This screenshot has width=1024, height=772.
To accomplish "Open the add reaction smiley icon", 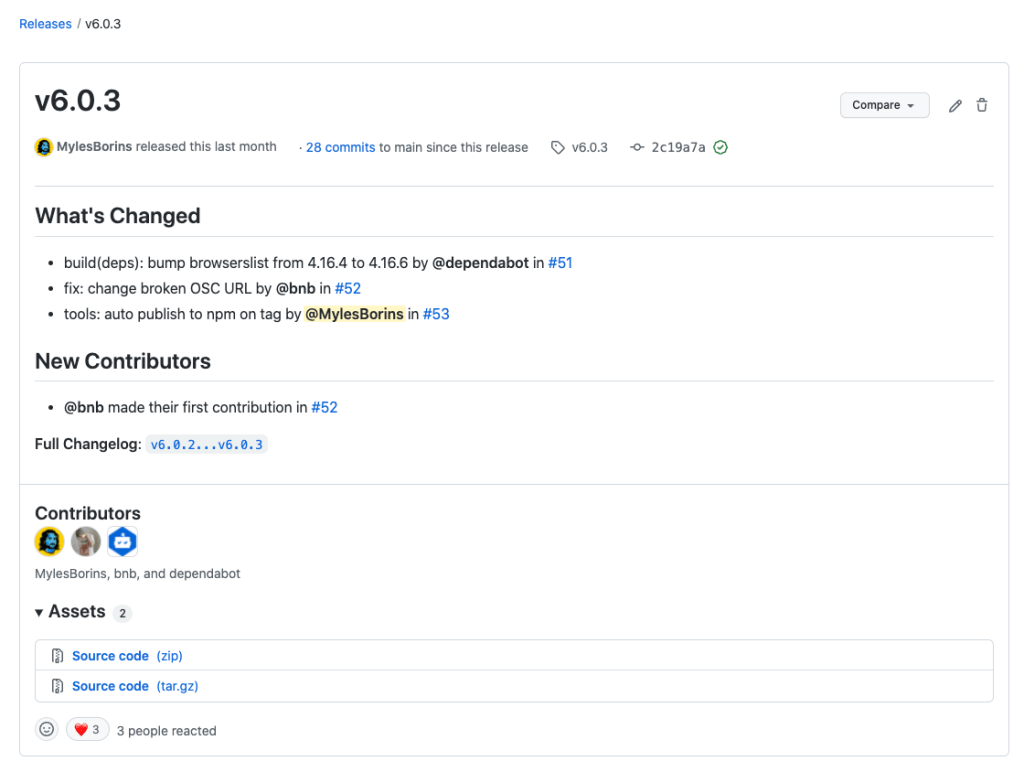I will (x=46, y=729).
